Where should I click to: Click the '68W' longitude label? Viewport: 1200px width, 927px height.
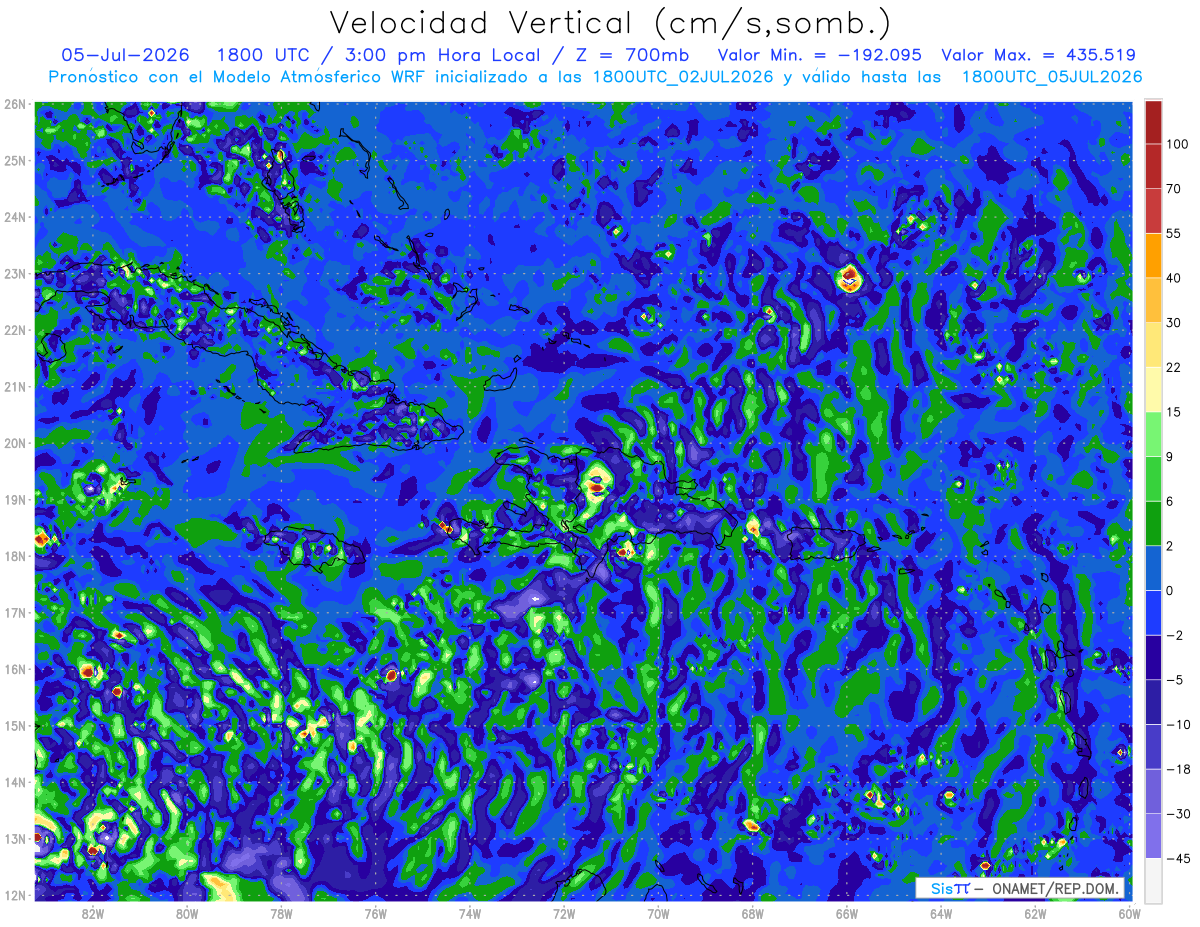pyautogui.click(x=753, y=914)
